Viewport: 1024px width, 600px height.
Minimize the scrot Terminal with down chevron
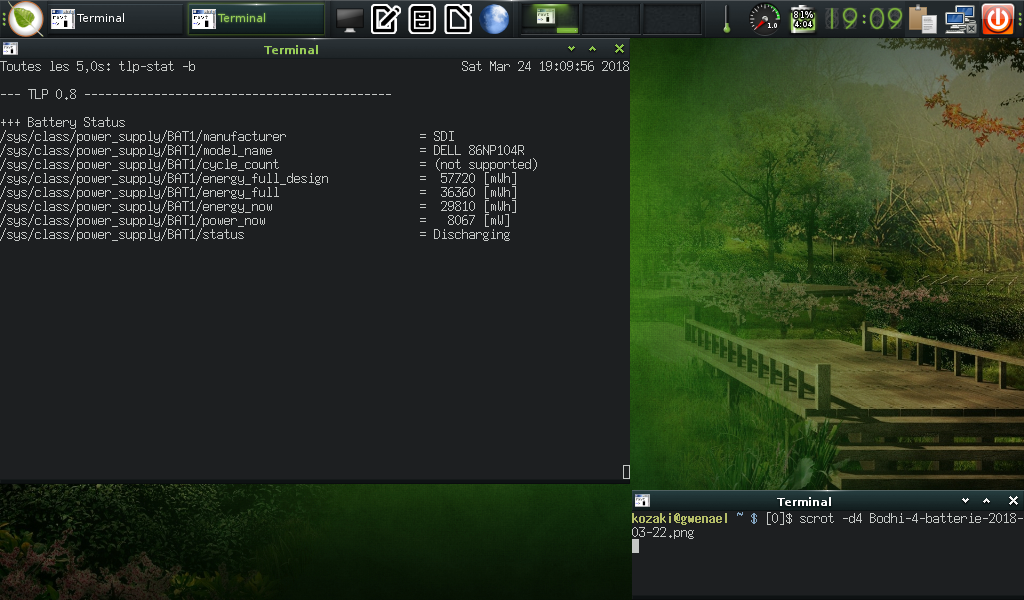point(965,501)
